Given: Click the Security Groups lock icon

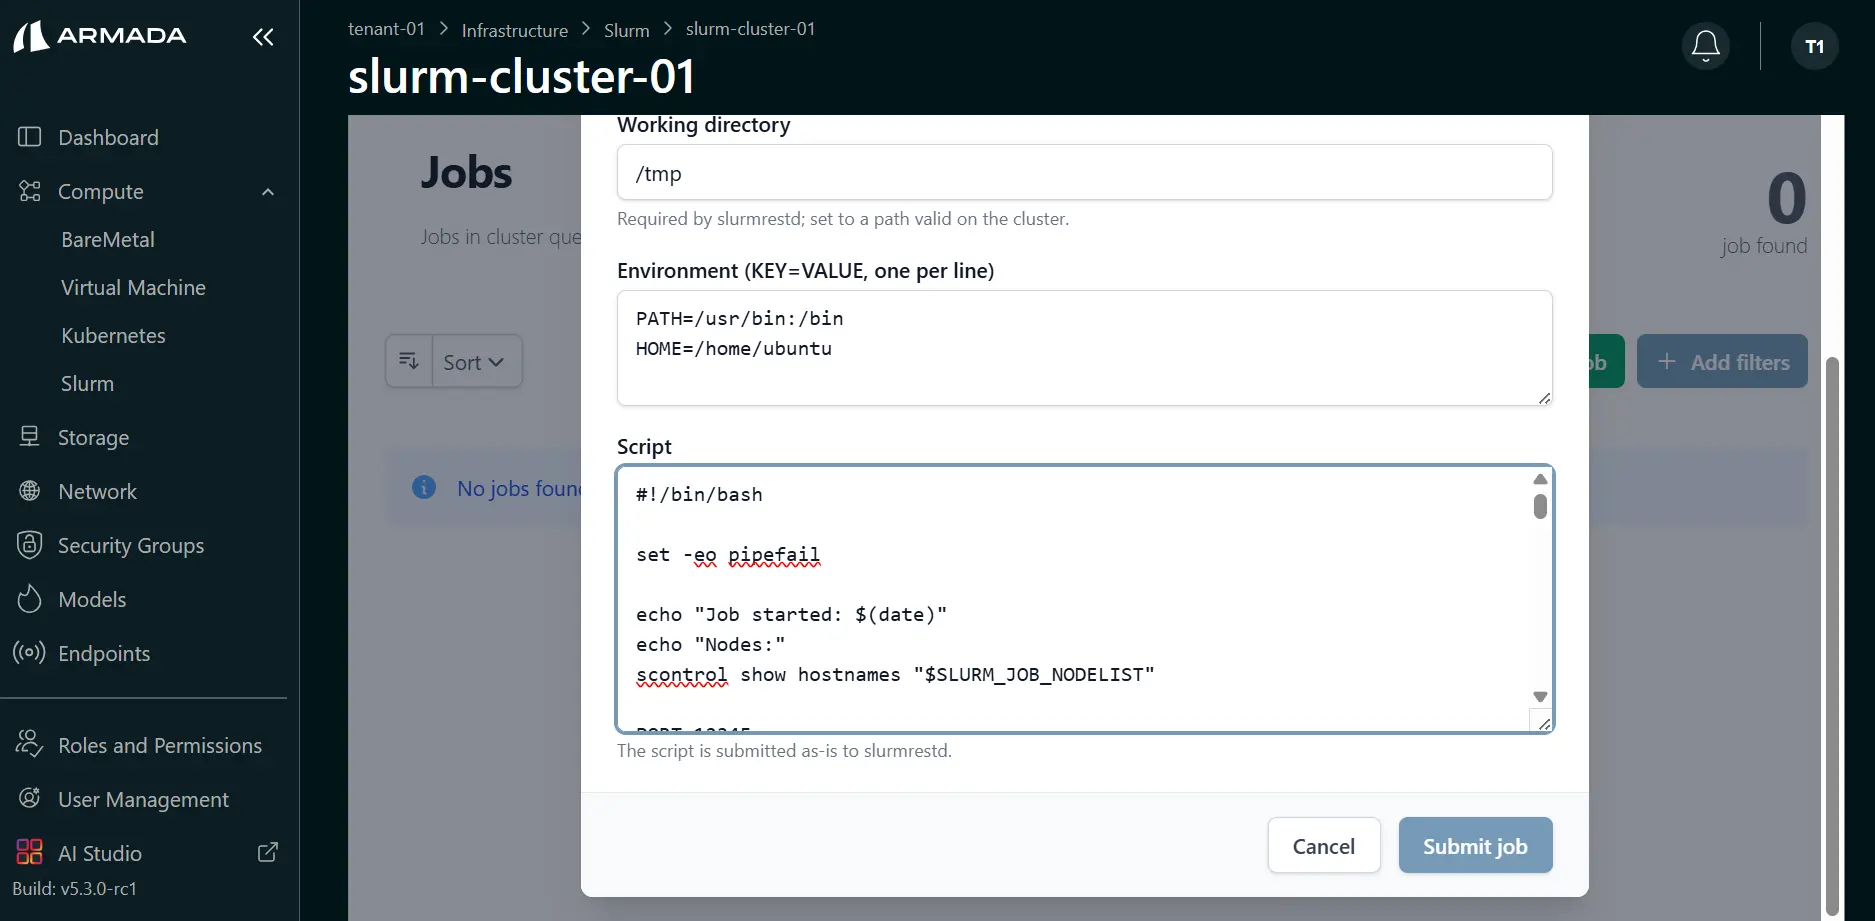Looking at the screenshot, I should coord(30,545).
